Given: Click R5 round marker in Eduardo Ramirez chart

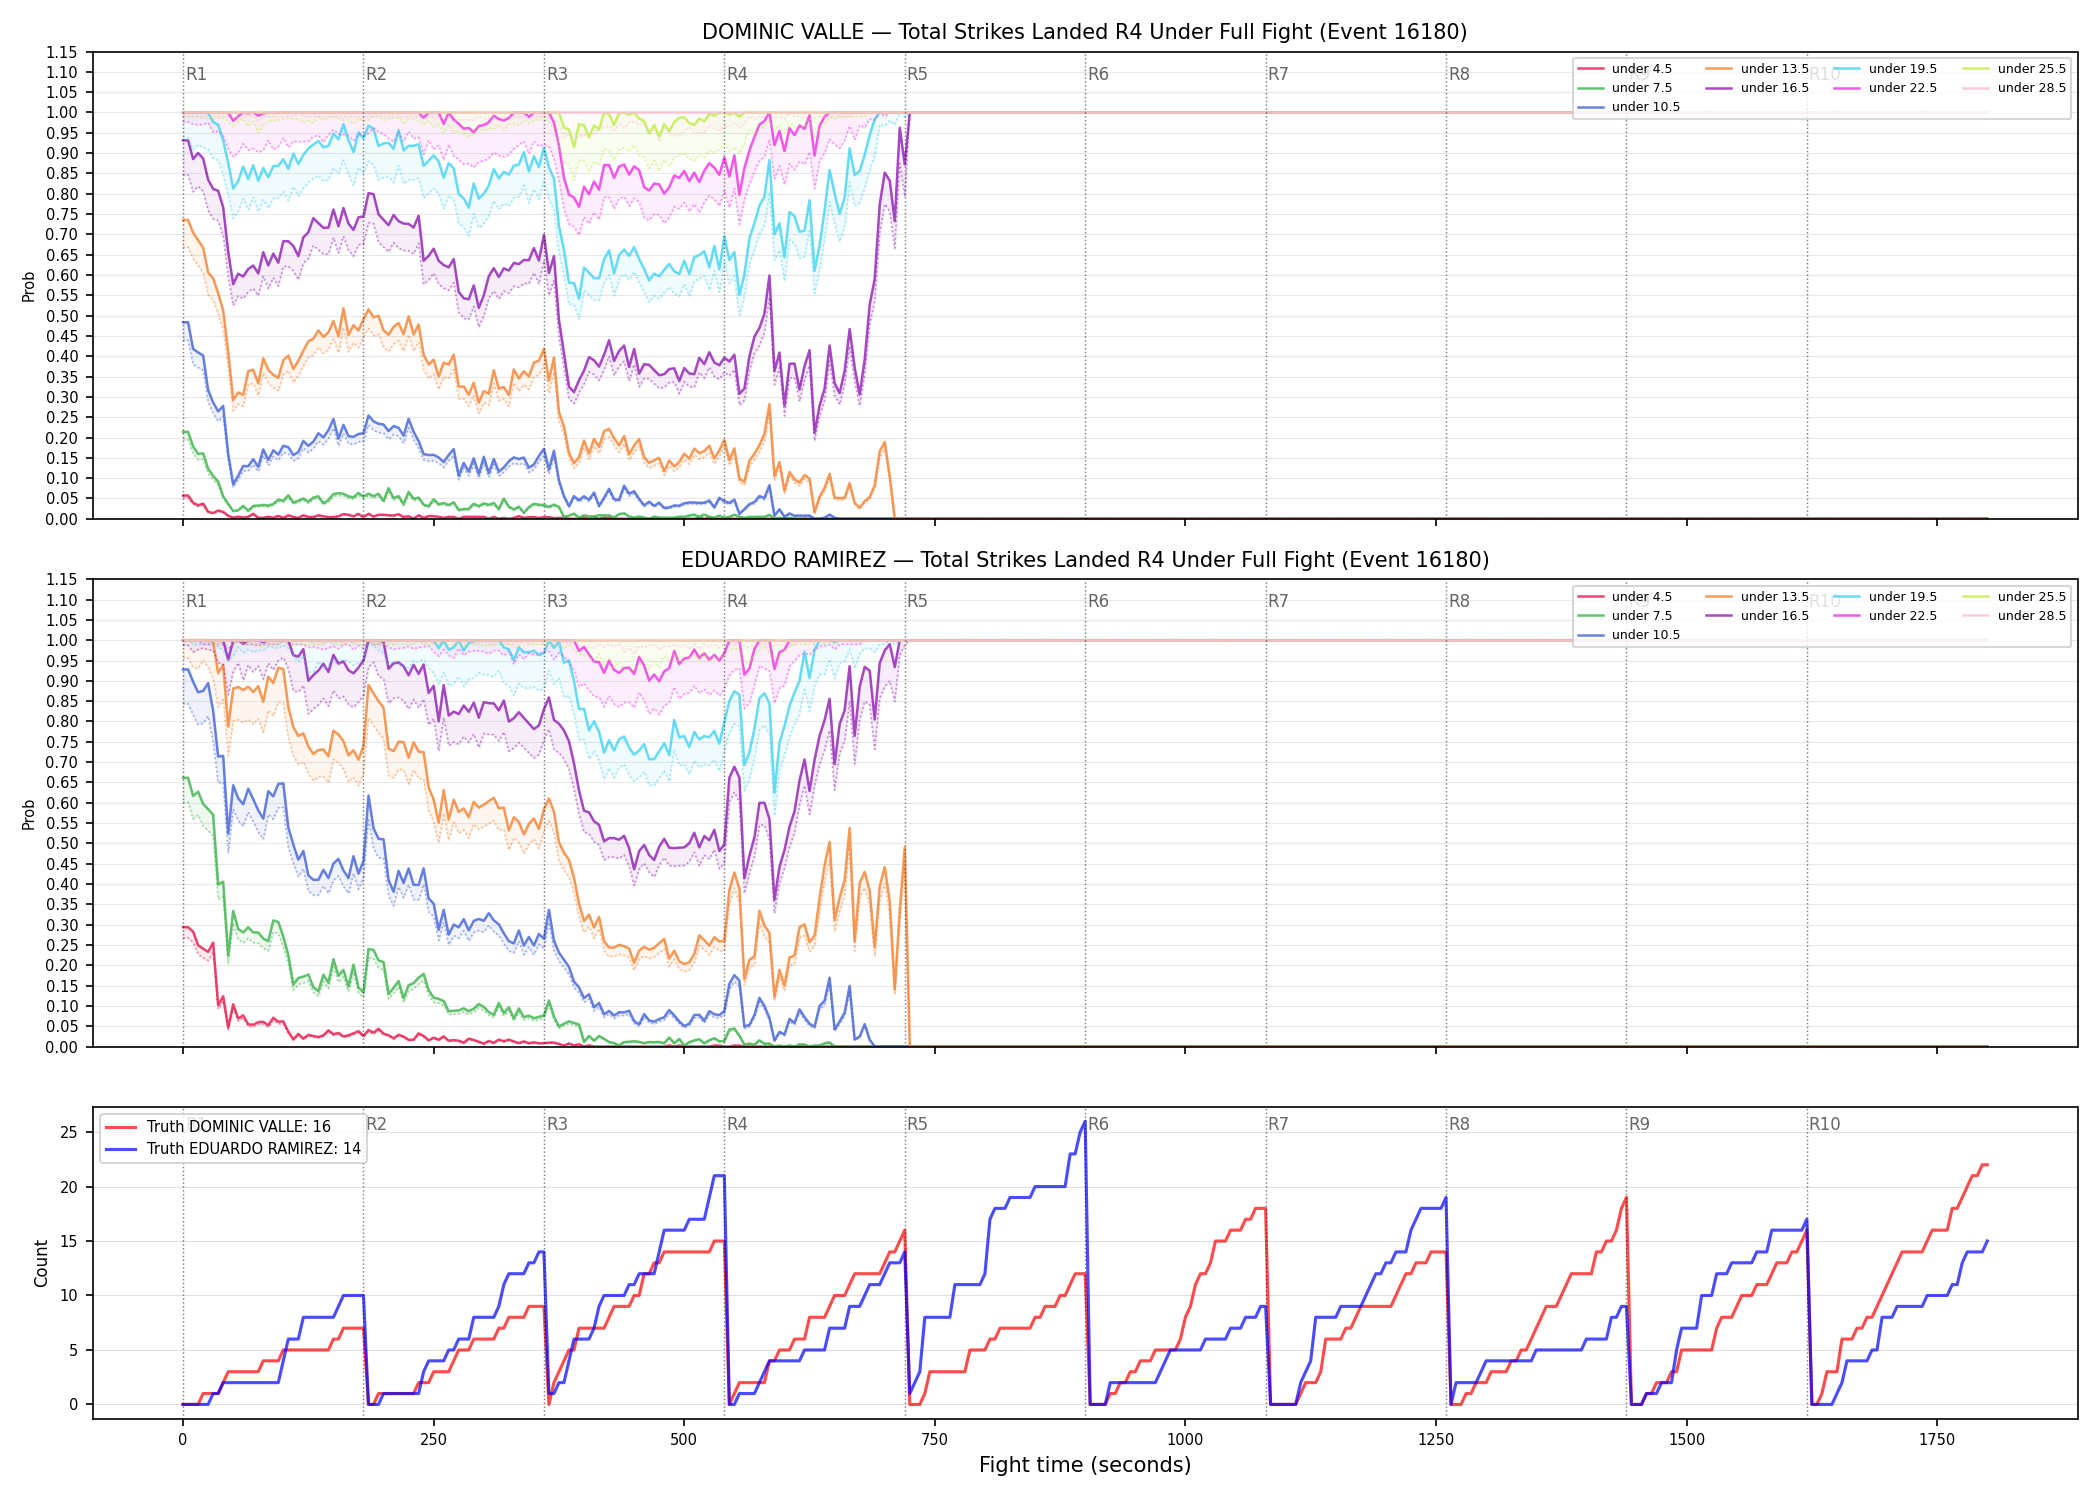Looking at the screenshot, I should pyautogui.click(x=917, y=601).
